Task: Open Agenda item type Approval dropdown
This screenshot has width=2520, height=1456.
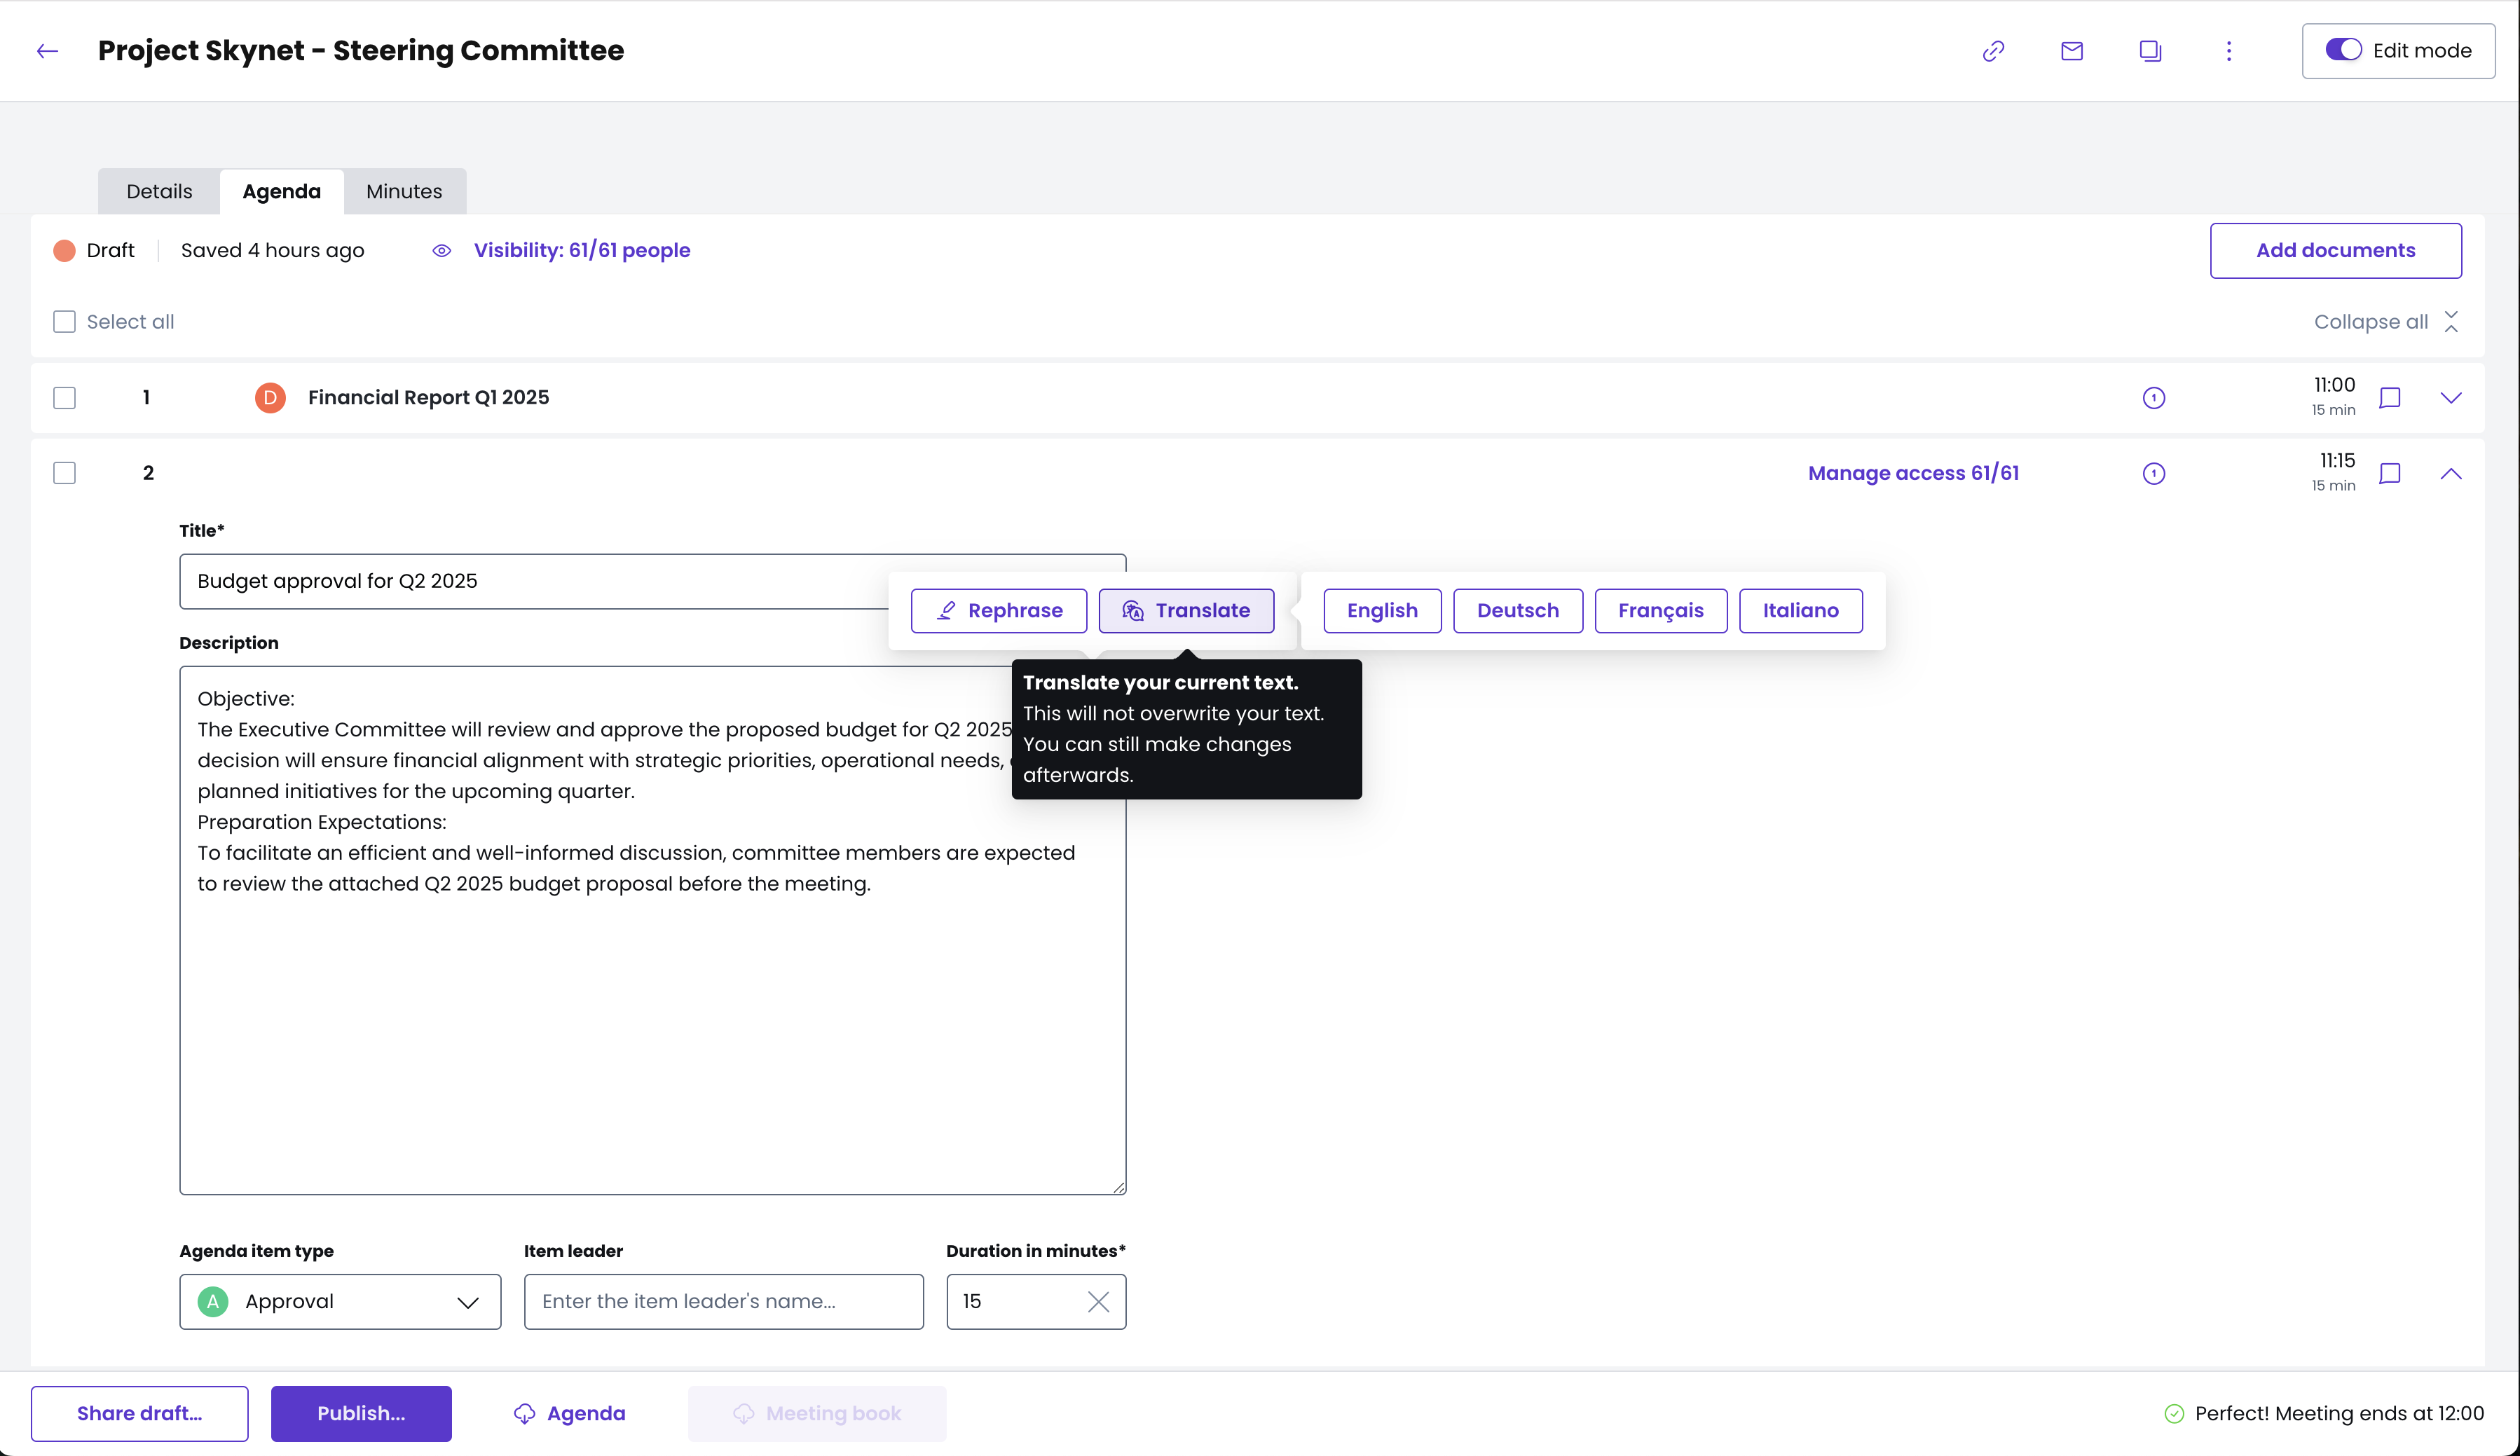Action: pos(340,1301)
